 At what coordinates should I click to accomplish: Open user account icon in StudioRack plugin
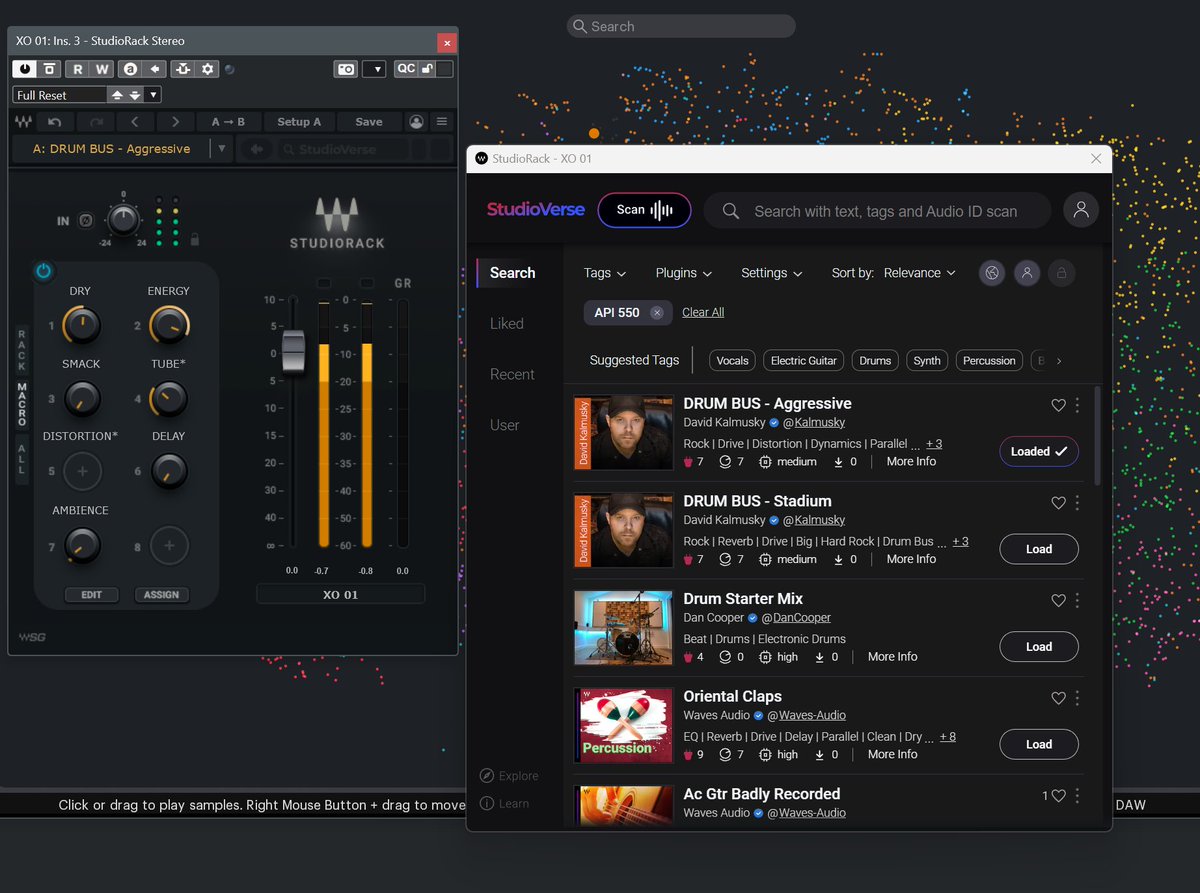(416, 122)
